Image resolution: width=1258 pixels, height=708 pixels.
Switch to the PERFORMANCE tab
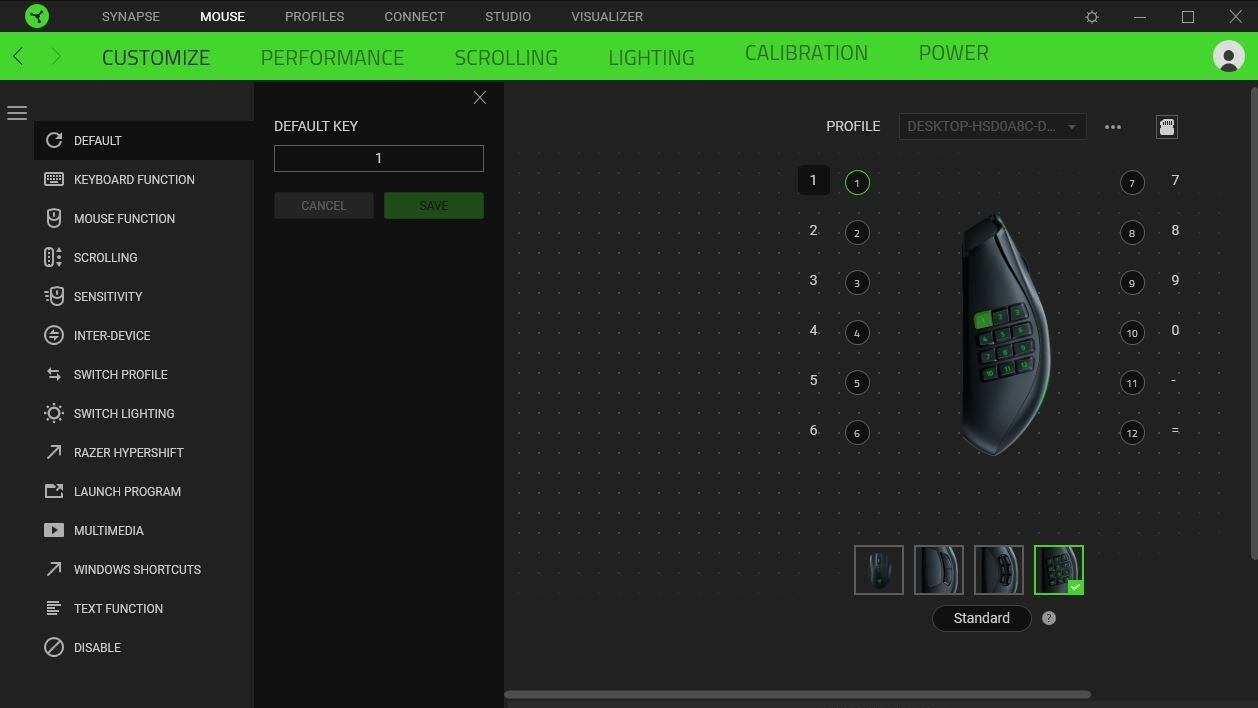tap(332, 57)
